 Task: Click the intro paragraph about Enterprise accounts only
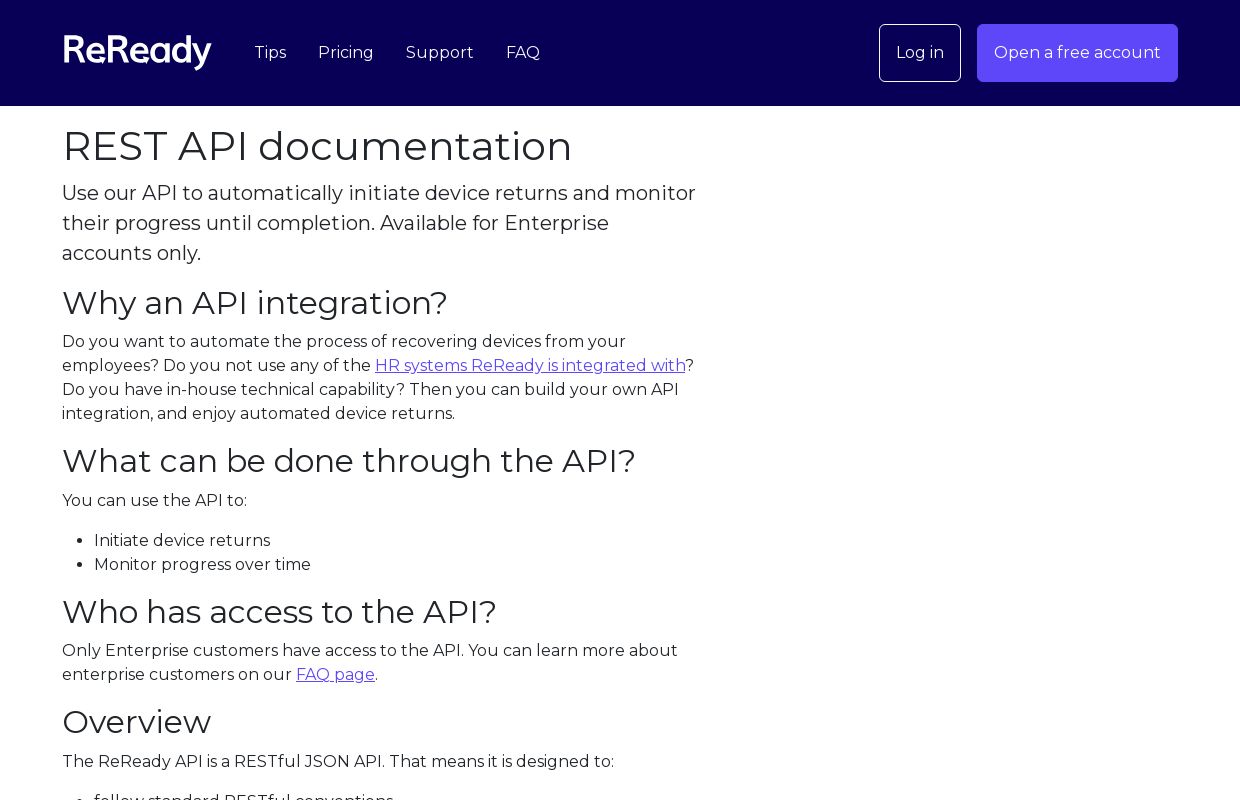pos(379,223)
